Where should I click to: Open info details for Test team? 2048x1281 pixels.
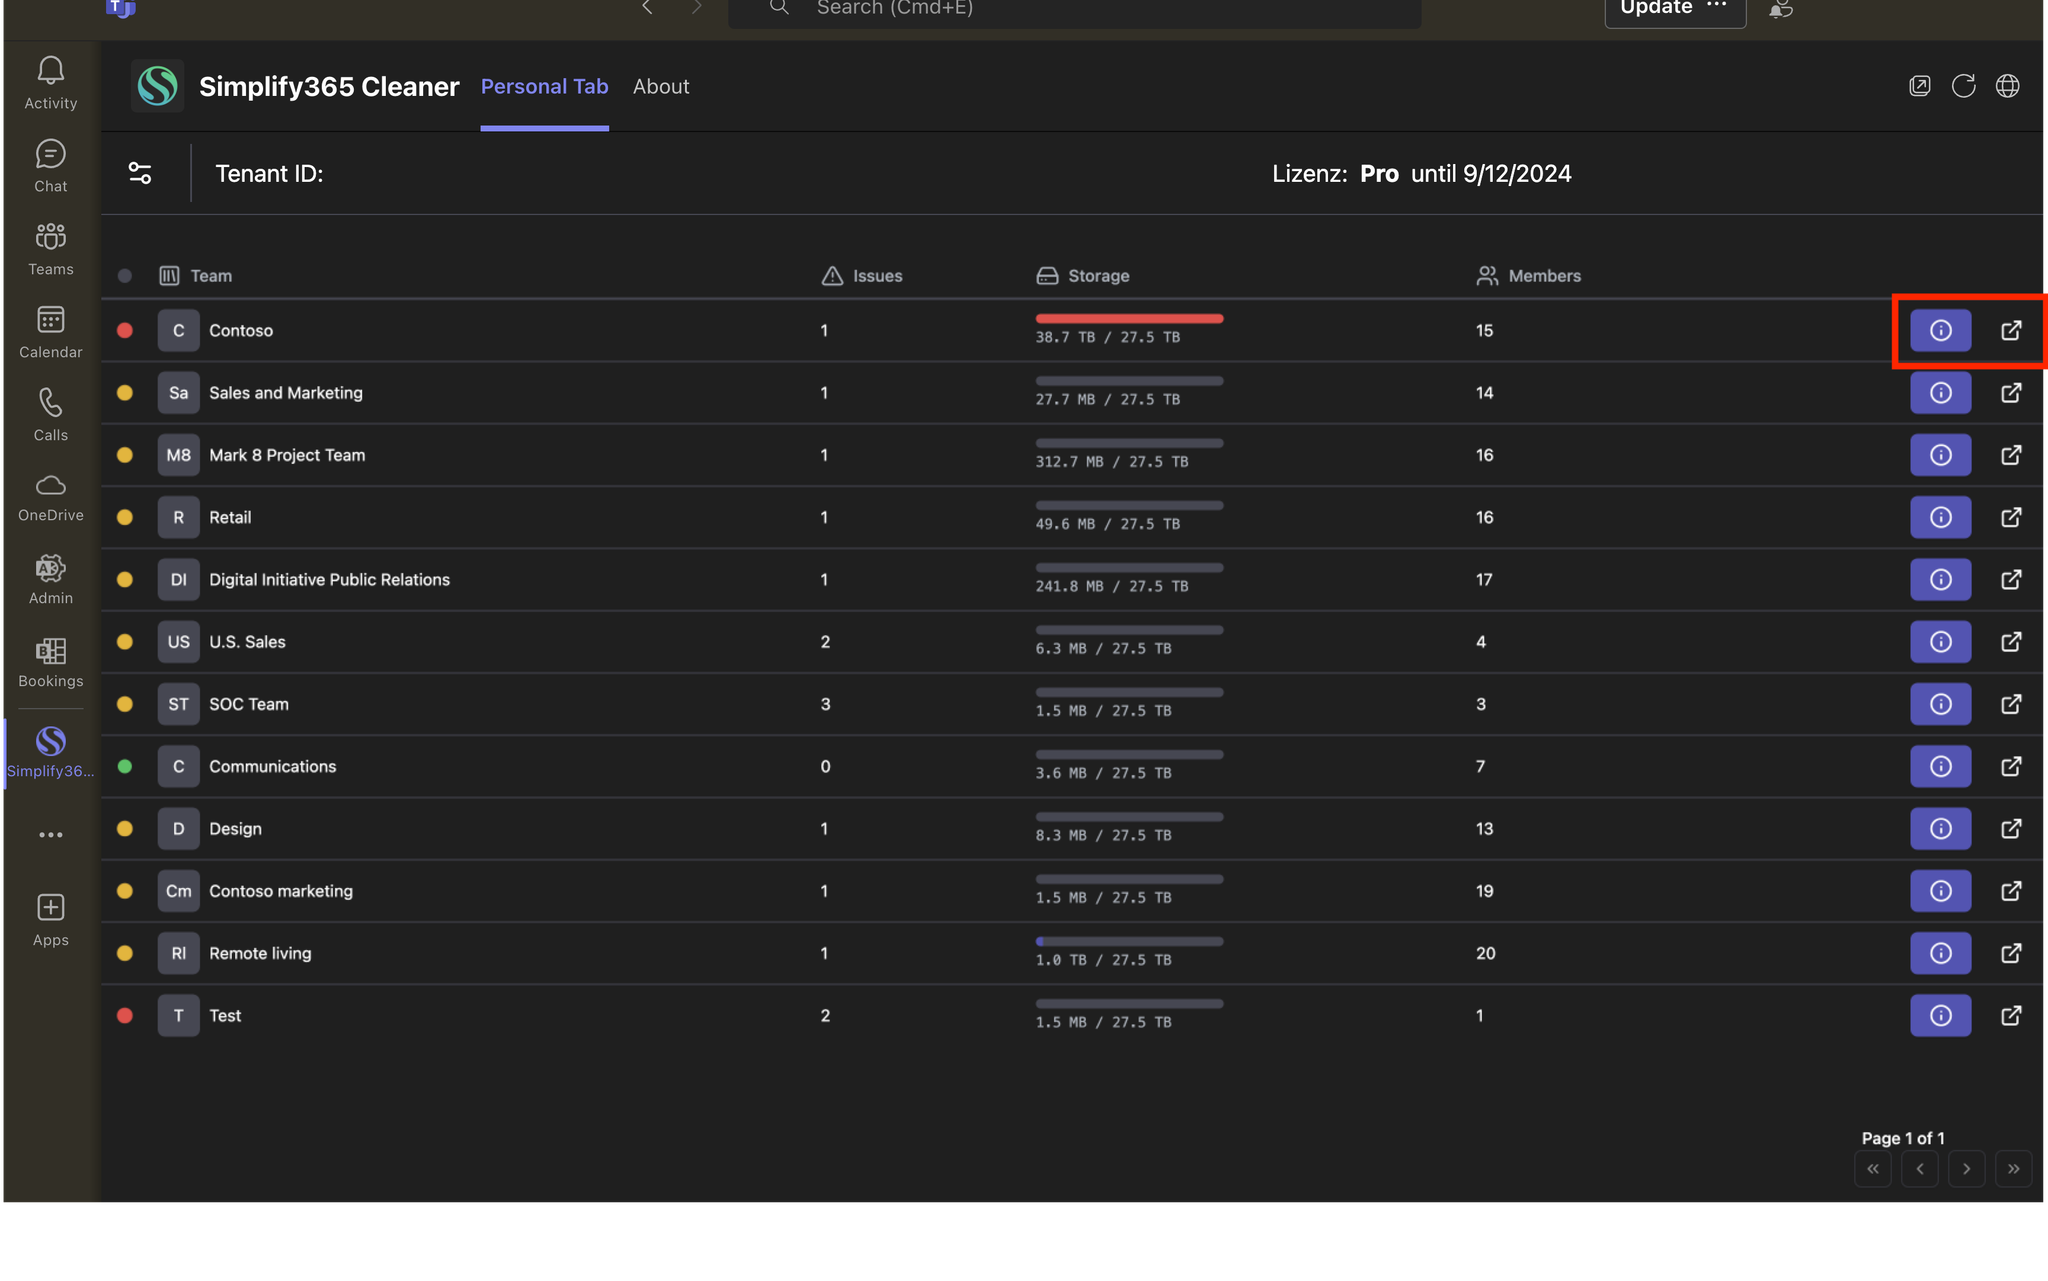1940,1016
